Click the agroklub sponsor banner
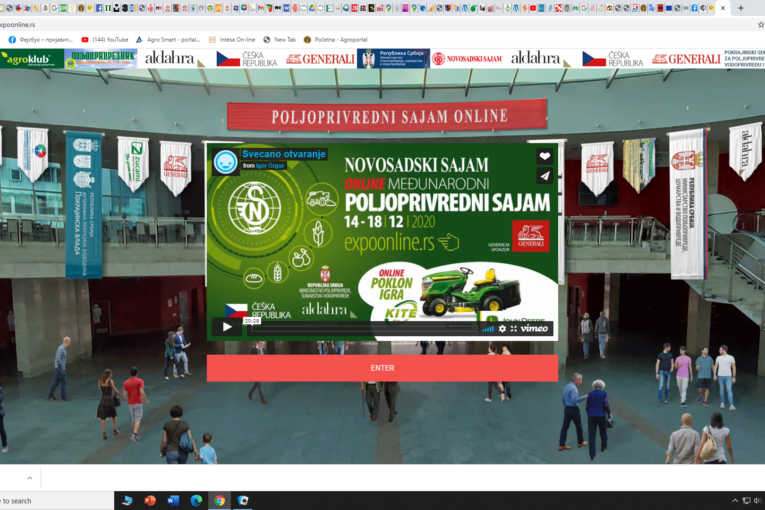765x510 pixels. [x=32, y=59]
